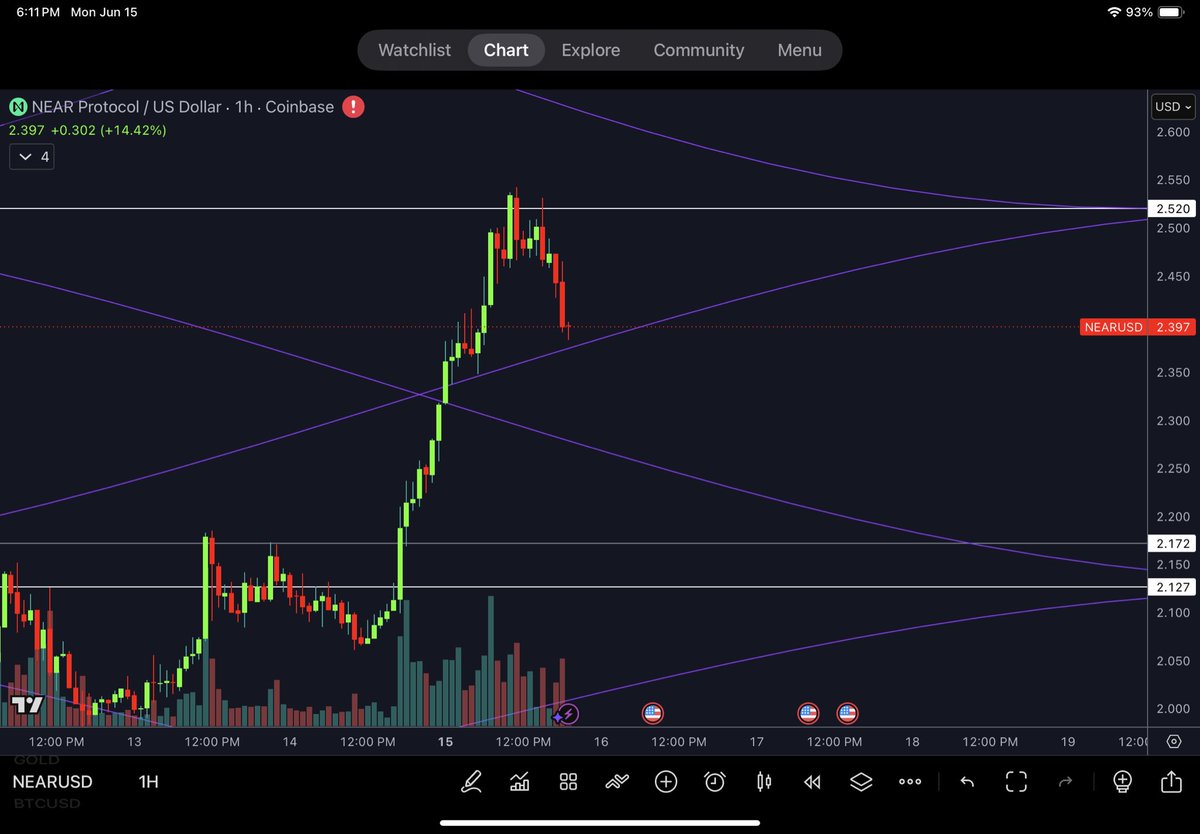Image resolution: width=1200 pixels, height=834 pixels.
Task: Open the Menu tab
Action: coord(799,50)
